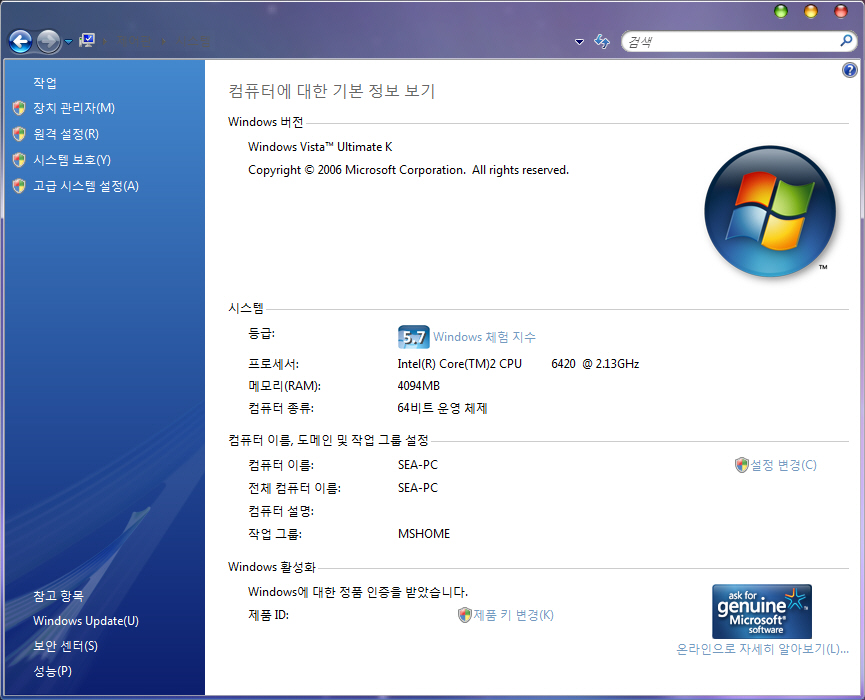
Task: Open Help with the blue question mark icon
Action: tap(850, 70)
